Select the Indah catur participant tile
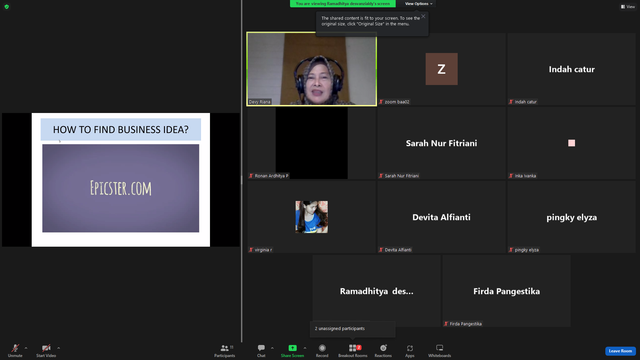The width and height of the screenshot is (640, 360). pyautogui.click(x=571, y=69)
